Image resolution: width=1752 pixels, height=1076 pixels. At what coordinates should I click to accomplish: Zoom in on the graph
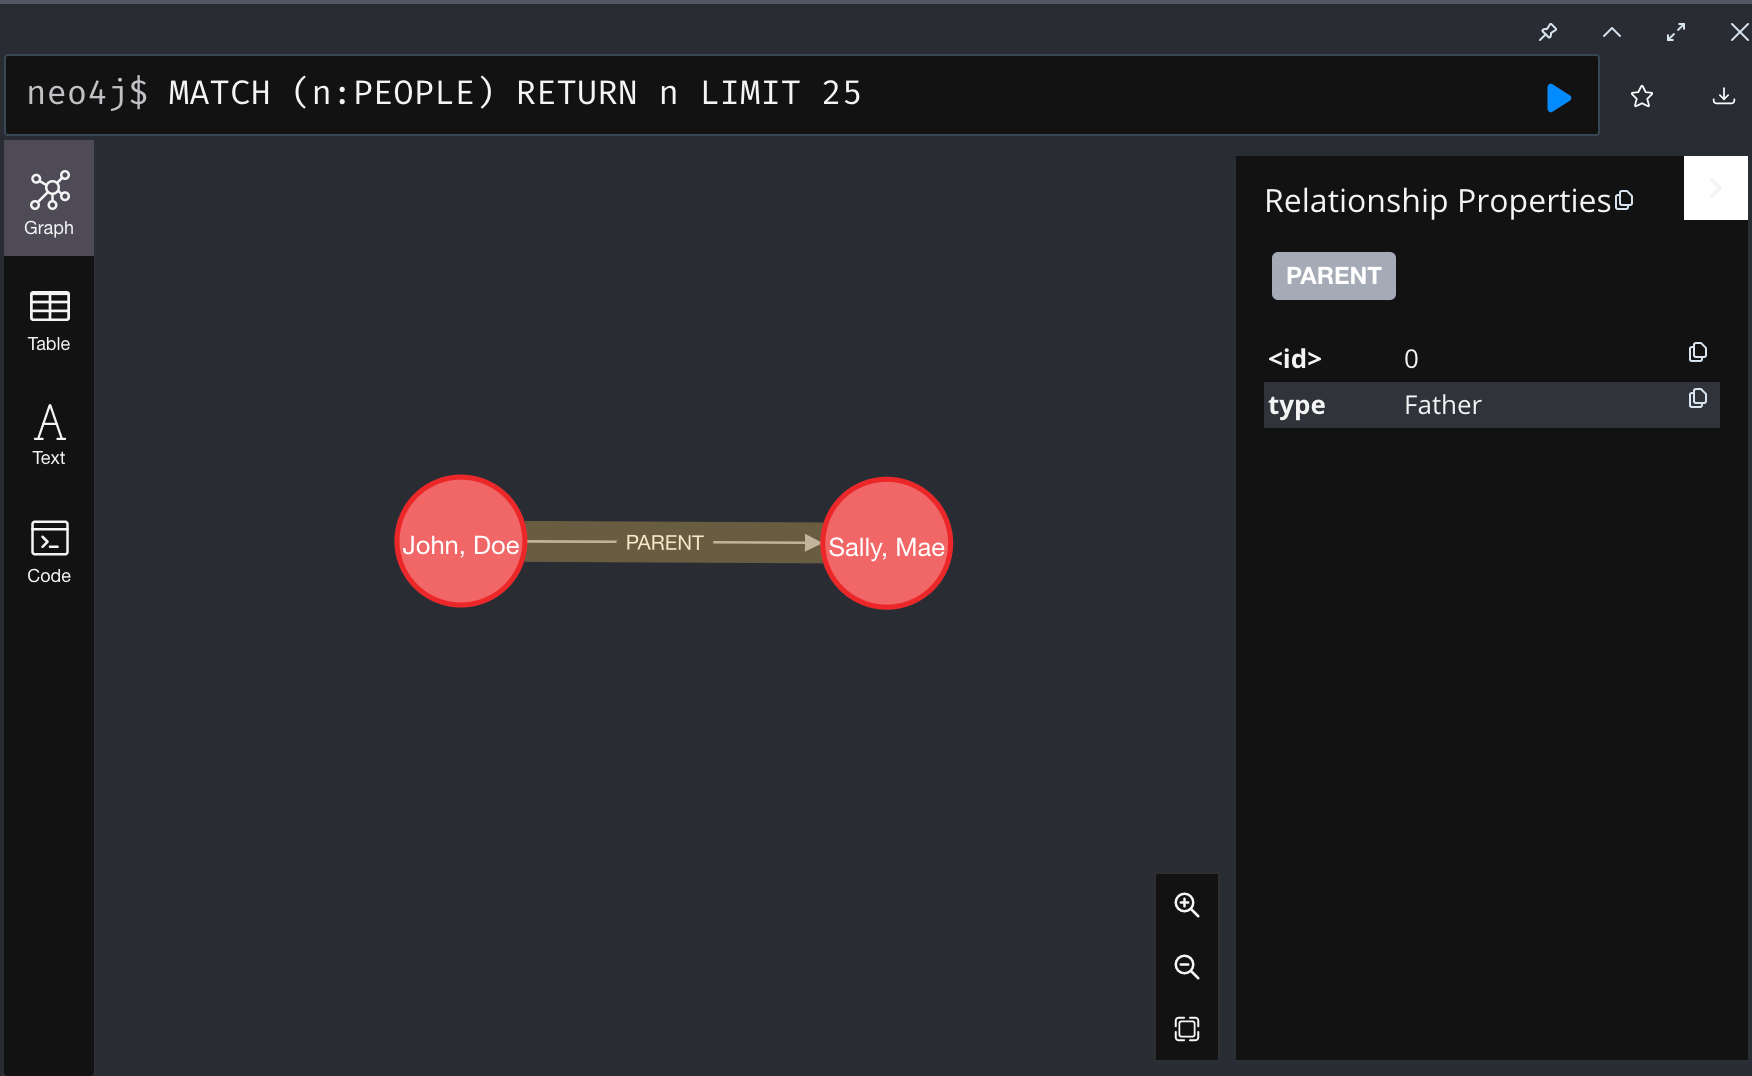[1187, 905]
